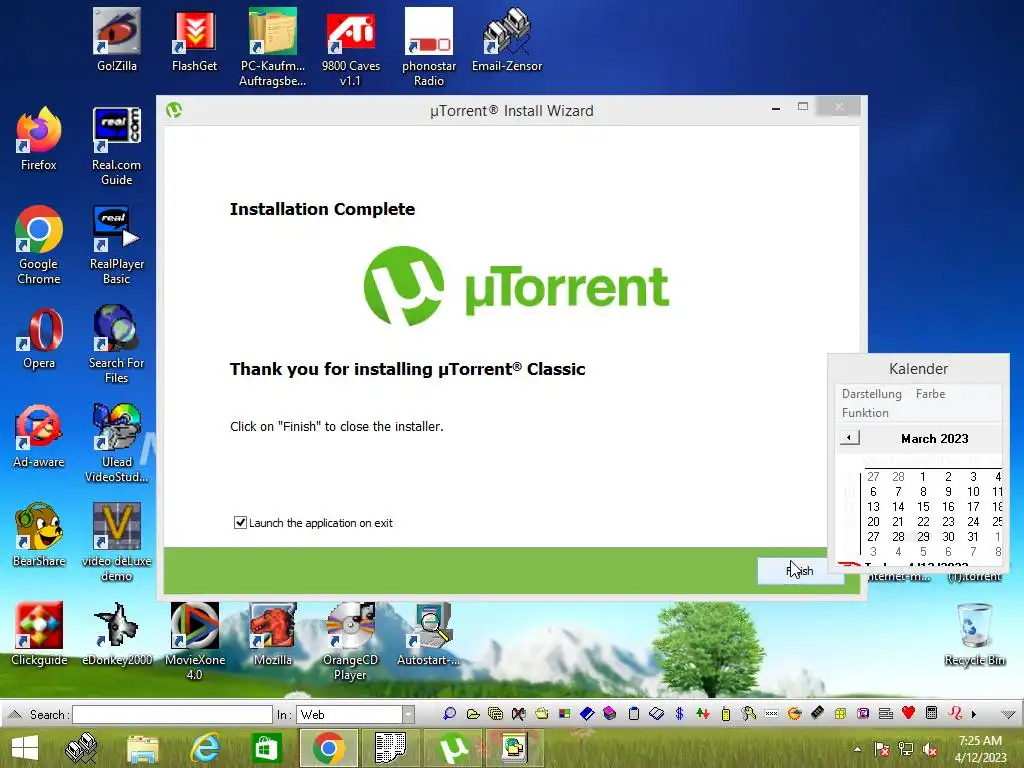Viewport: 1024px width, 768px height.
Task: Open RealPlayer Basic shortcut
Action: [116, 246]
